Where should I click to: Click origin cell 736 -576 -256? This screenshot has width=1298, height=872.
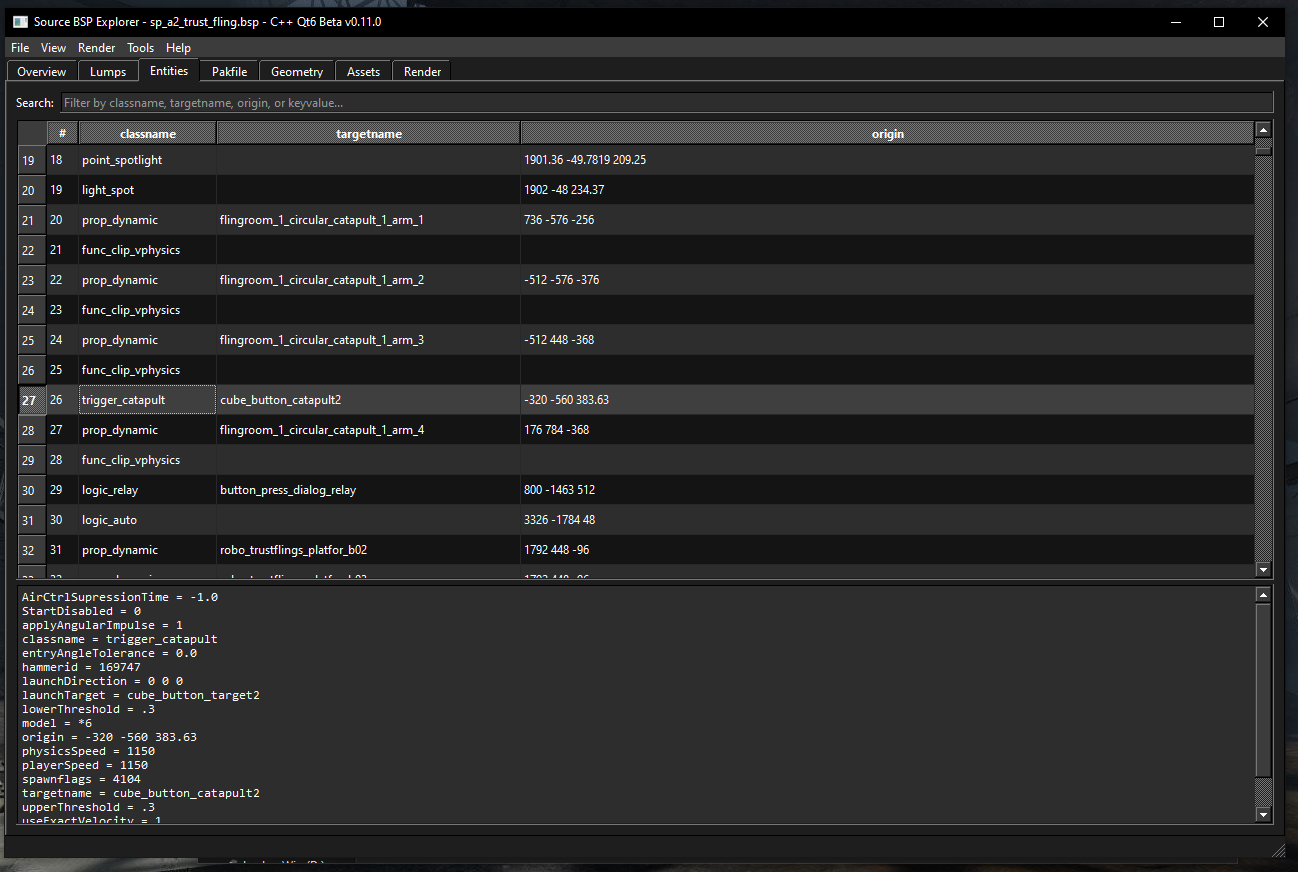coord(887,220)
